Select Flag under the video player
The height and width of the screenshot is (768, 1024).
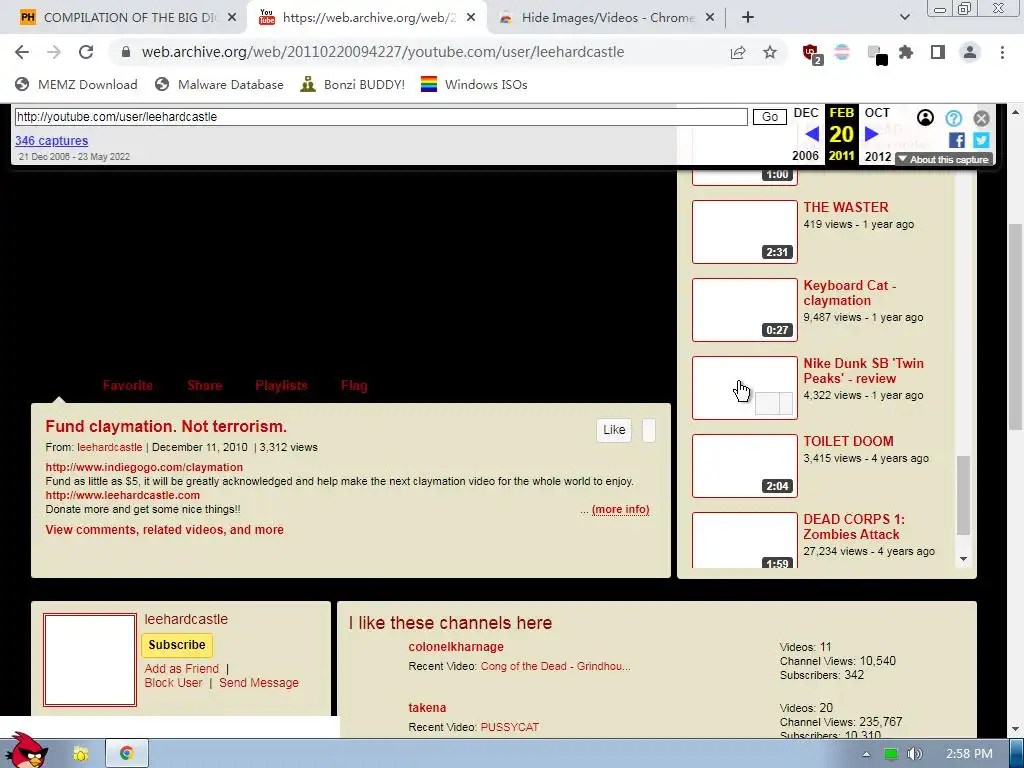pos(354,385)
